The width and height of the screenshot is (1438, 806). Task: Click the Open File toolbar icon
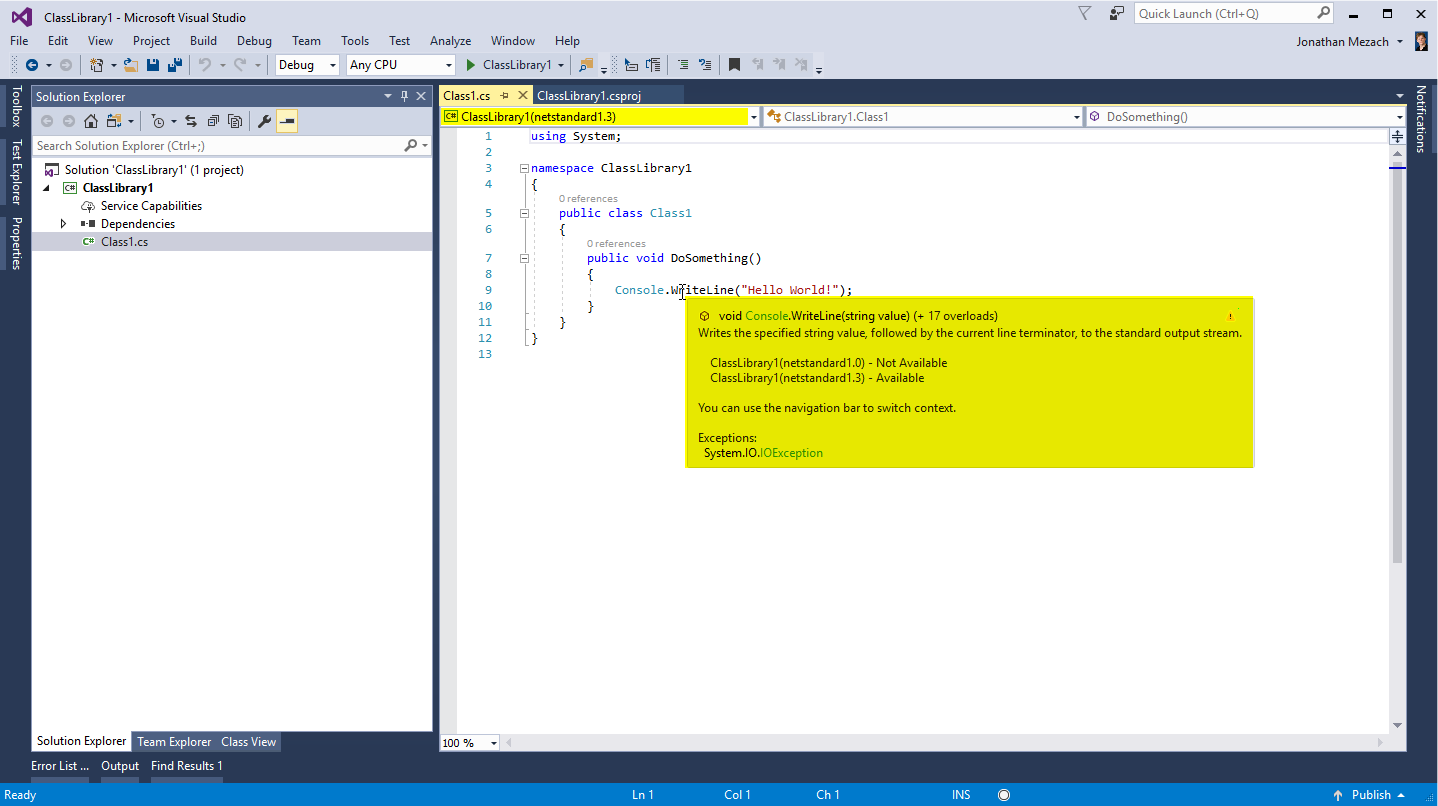pyautogui.click(x=131, y=65)
